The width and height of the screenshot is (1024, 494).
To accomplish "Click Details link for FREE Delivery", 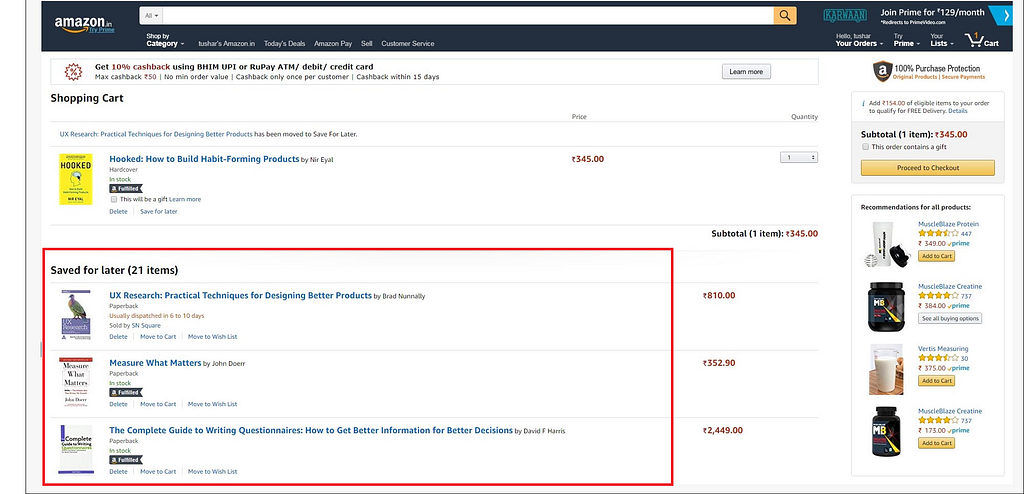I will click(958, 111).
